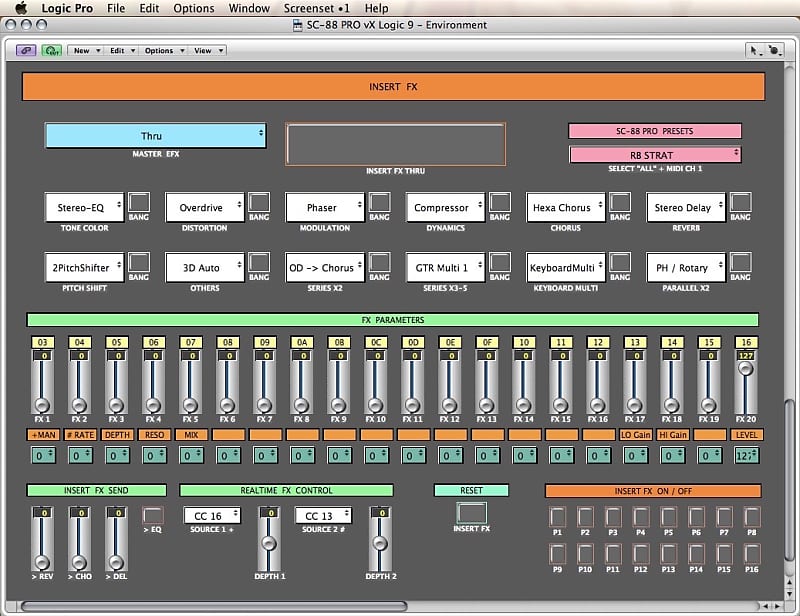Click BANG button next to Stereo-EQ
The image size is (800, 616).
pyautogui.click(x=139, y=202)
